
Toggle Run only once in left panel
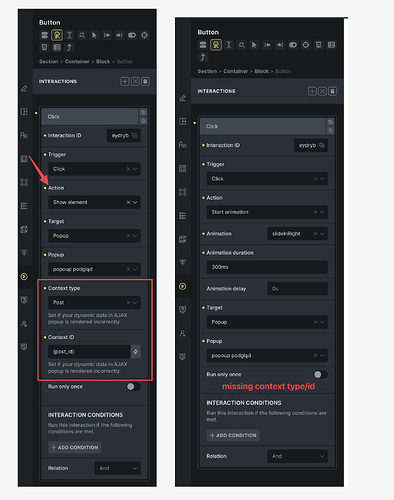click(133, 387)
